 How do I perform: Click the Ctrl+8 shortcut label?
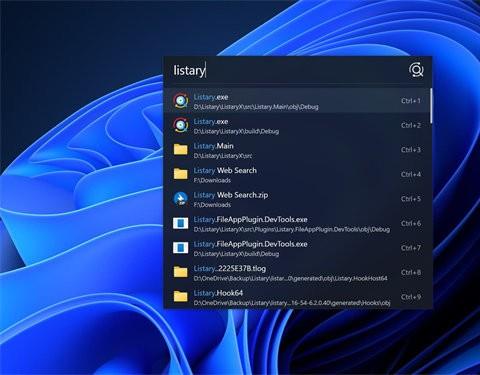coord(411,272)
